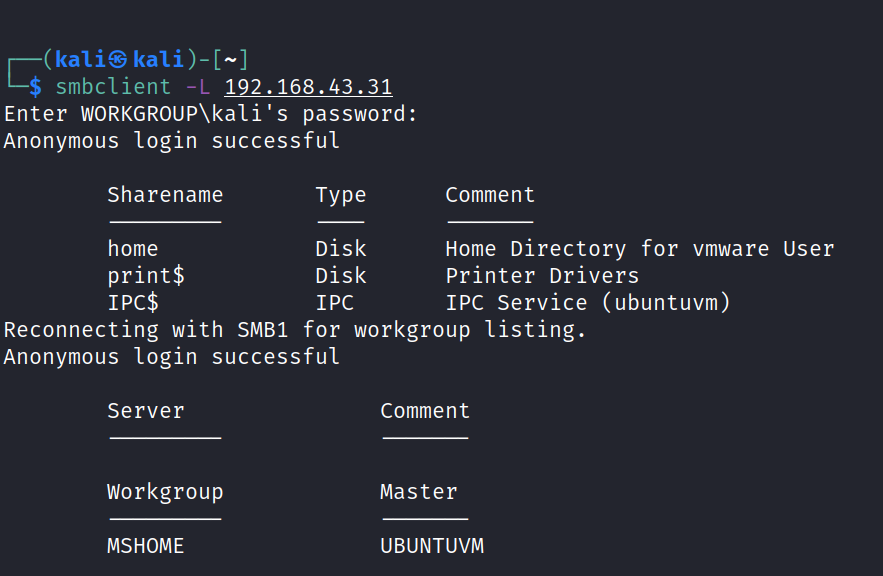883x576 pixels.
Task: Click the Home Directory for vmware User comment
Action: tap(639, 249)
